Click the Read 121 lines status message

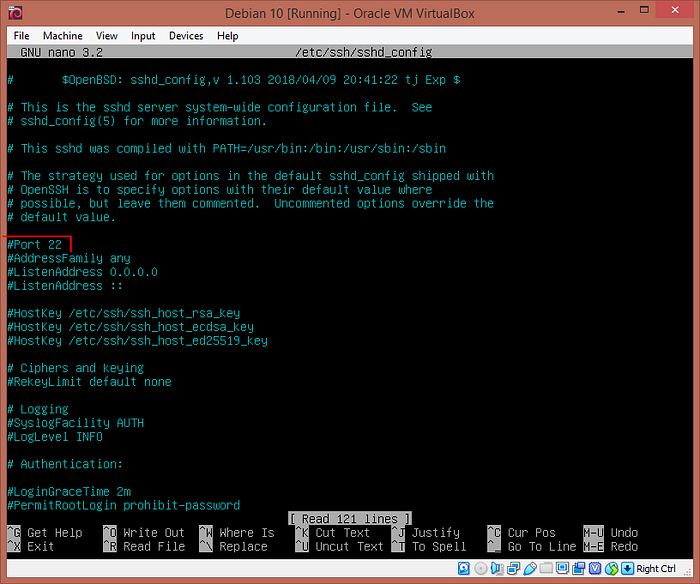click(x=350, y=519)
